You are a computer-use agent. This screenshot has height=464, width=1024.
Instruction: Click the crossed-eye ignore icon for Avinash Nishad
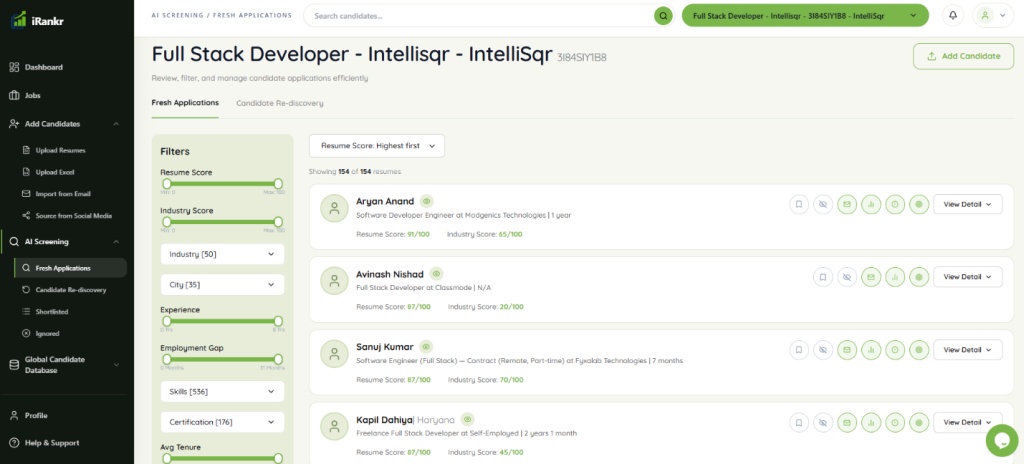point(846,277)
